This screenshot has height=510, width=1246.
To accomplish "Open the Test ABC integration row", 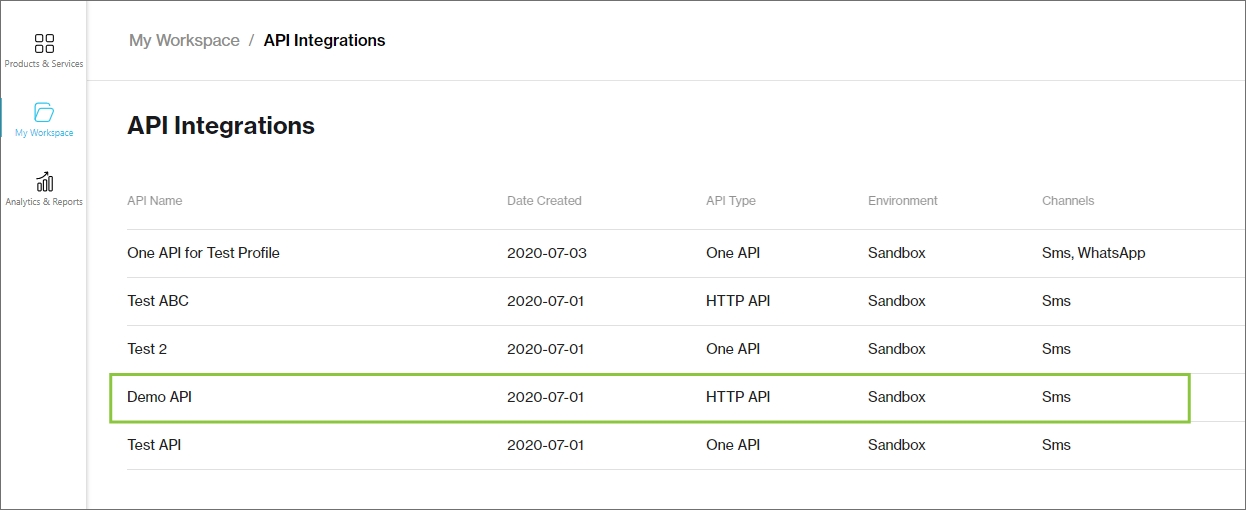I will 158,301.
